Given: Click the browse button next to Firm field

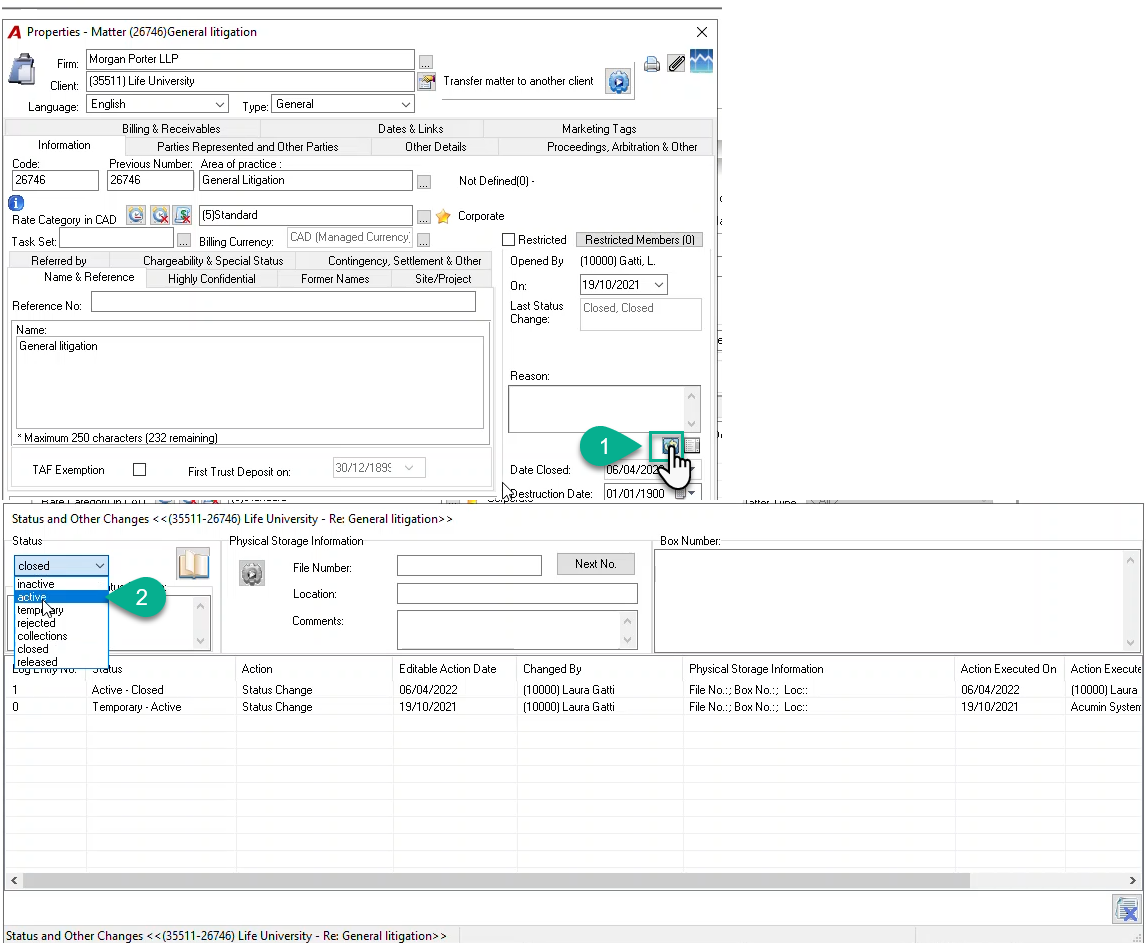Looking at the screenshot, I should point(426,62).
